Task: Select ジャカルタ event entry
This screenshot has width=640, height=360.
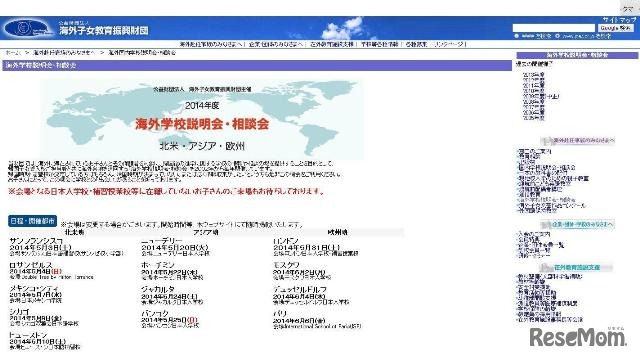Action: [172, 295]
